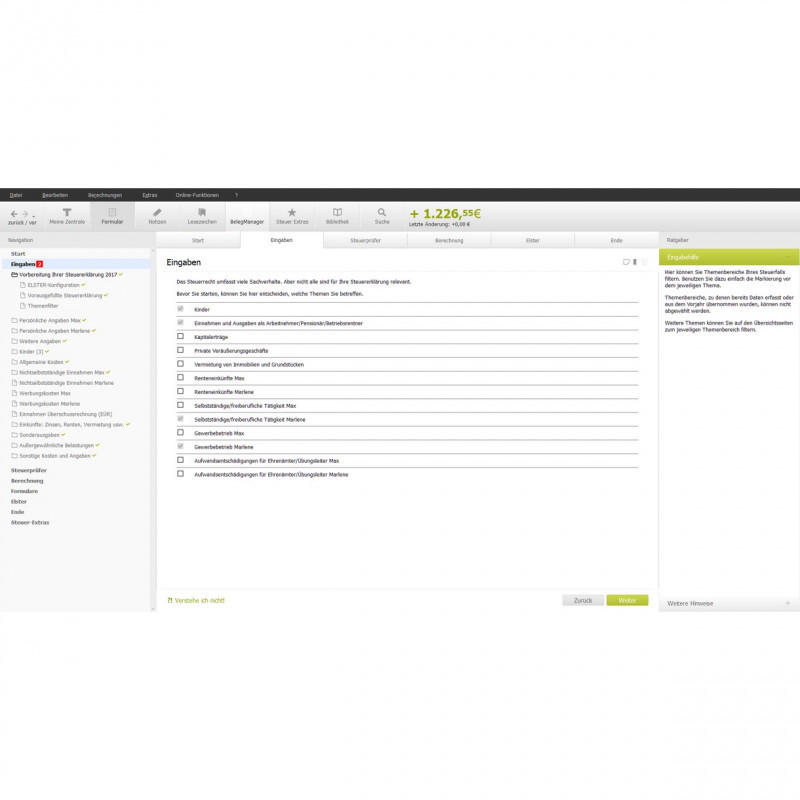The height and width of the screenshot is (800, 800).
Task: Open the Notizen pencil tool
Action: [x=157, y=216]
